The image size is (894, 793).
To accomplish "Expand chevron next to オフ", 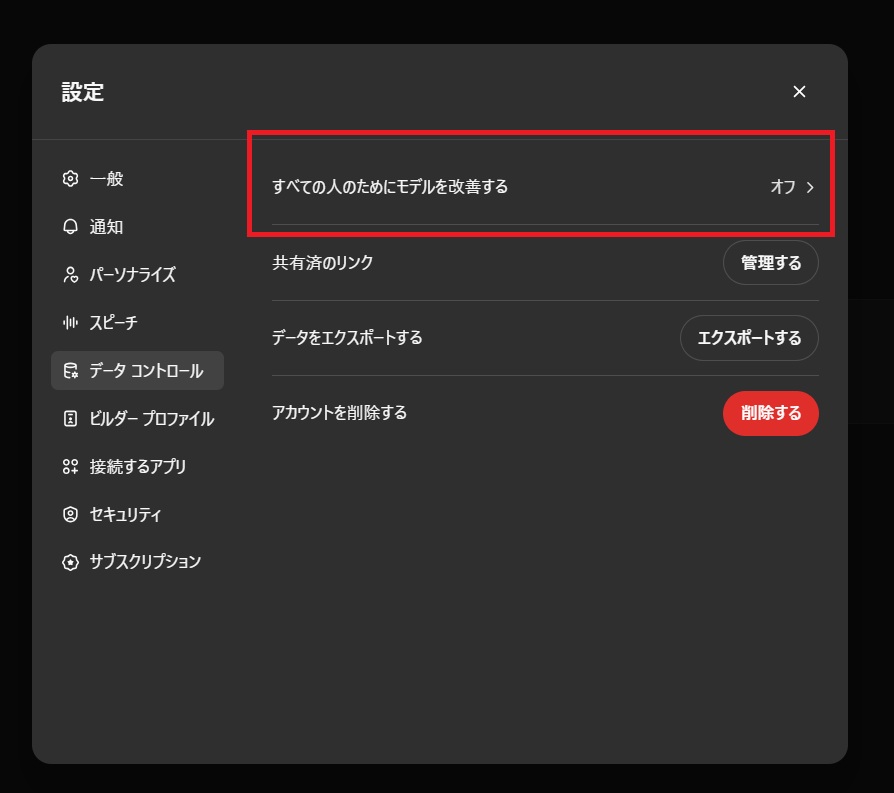I will (810, 187).
